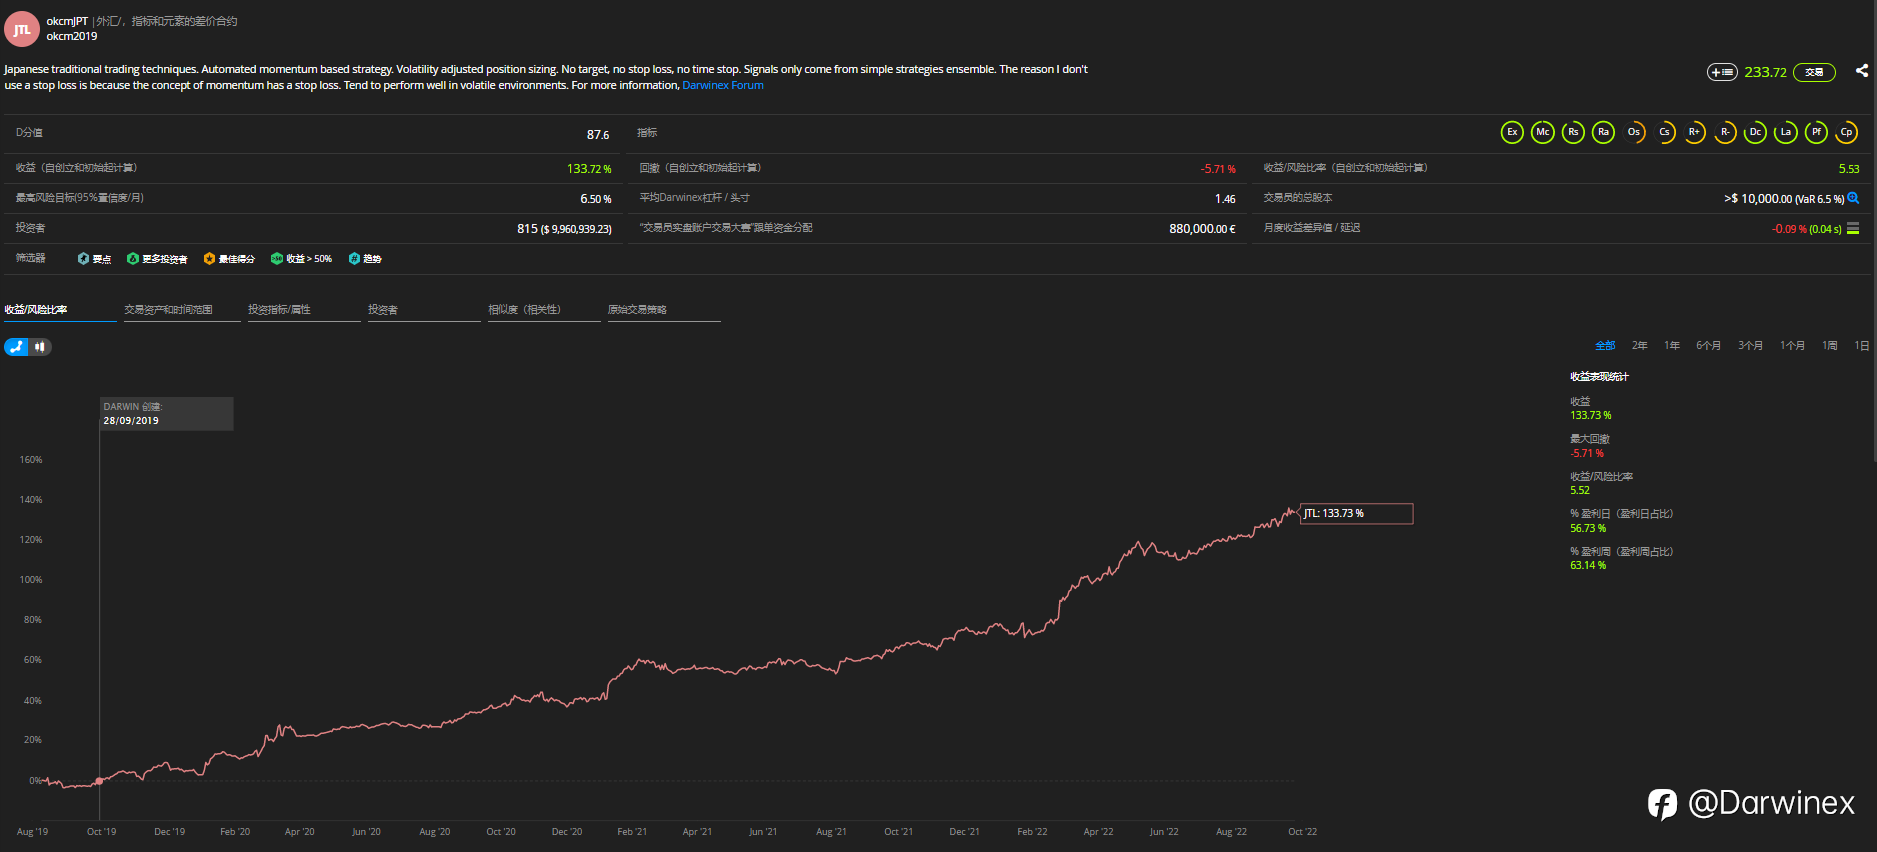The image size is (1877, 852).
Task: Toggle the 最佳得分 filter badge
Action: click(x=229, y=259)
